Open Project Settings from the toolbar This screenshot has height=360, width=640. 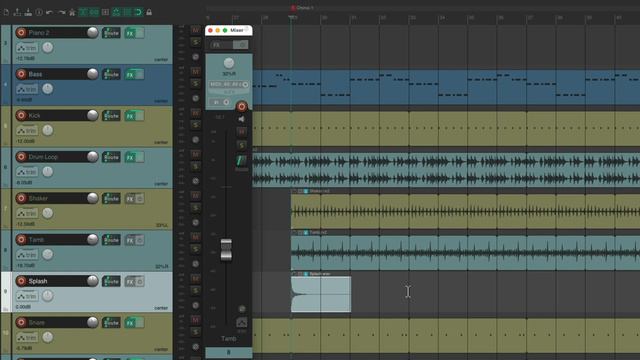tap(39, 12)
